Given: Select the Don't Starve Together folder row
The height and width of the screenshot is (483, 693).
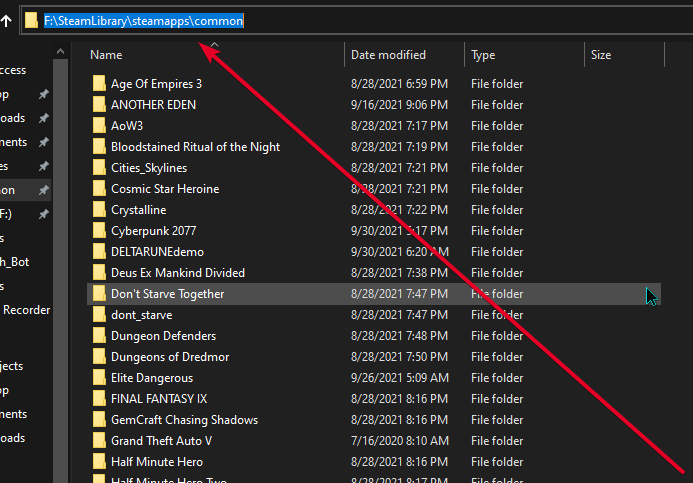Looking at the screenshot, I should [374, 294].
